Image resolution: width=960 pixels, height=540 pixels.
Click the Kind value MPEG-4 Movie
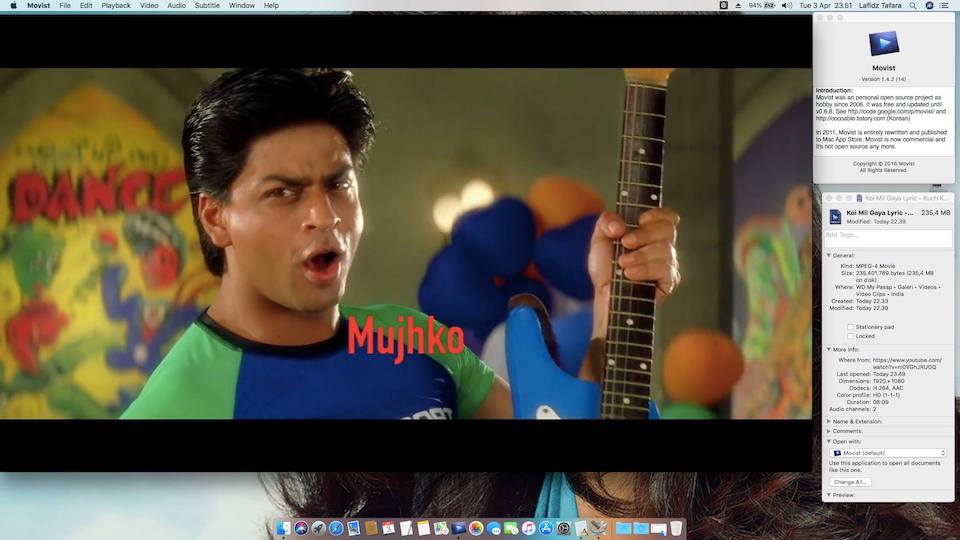pos(876,266)
